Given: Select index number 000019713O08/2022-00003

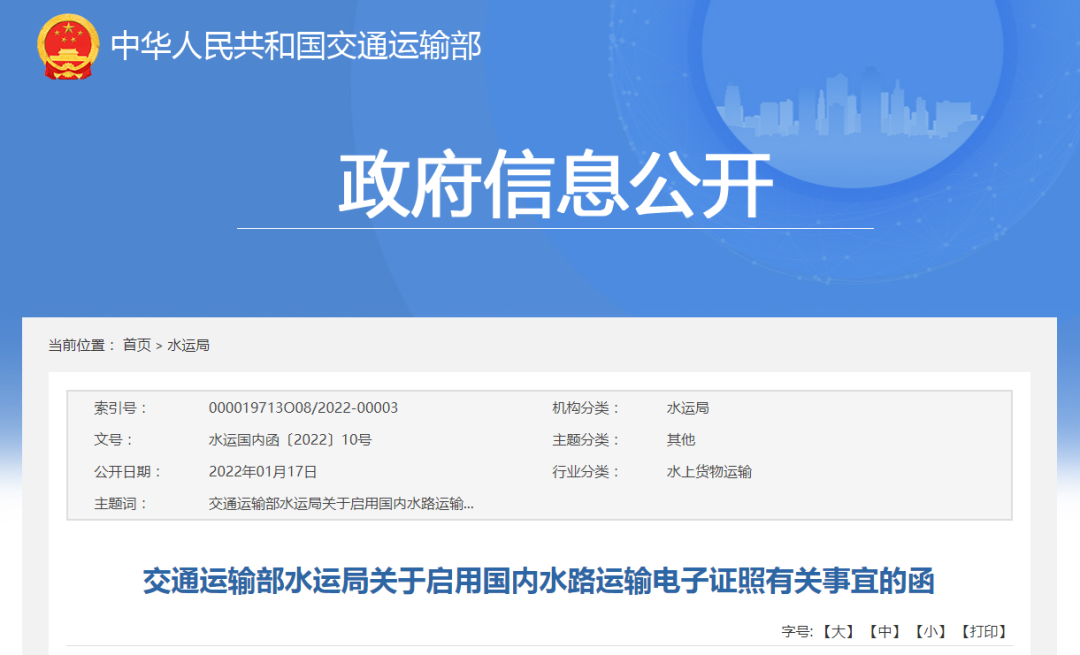Looking at the screenshot, I should [x=303, y=408].
